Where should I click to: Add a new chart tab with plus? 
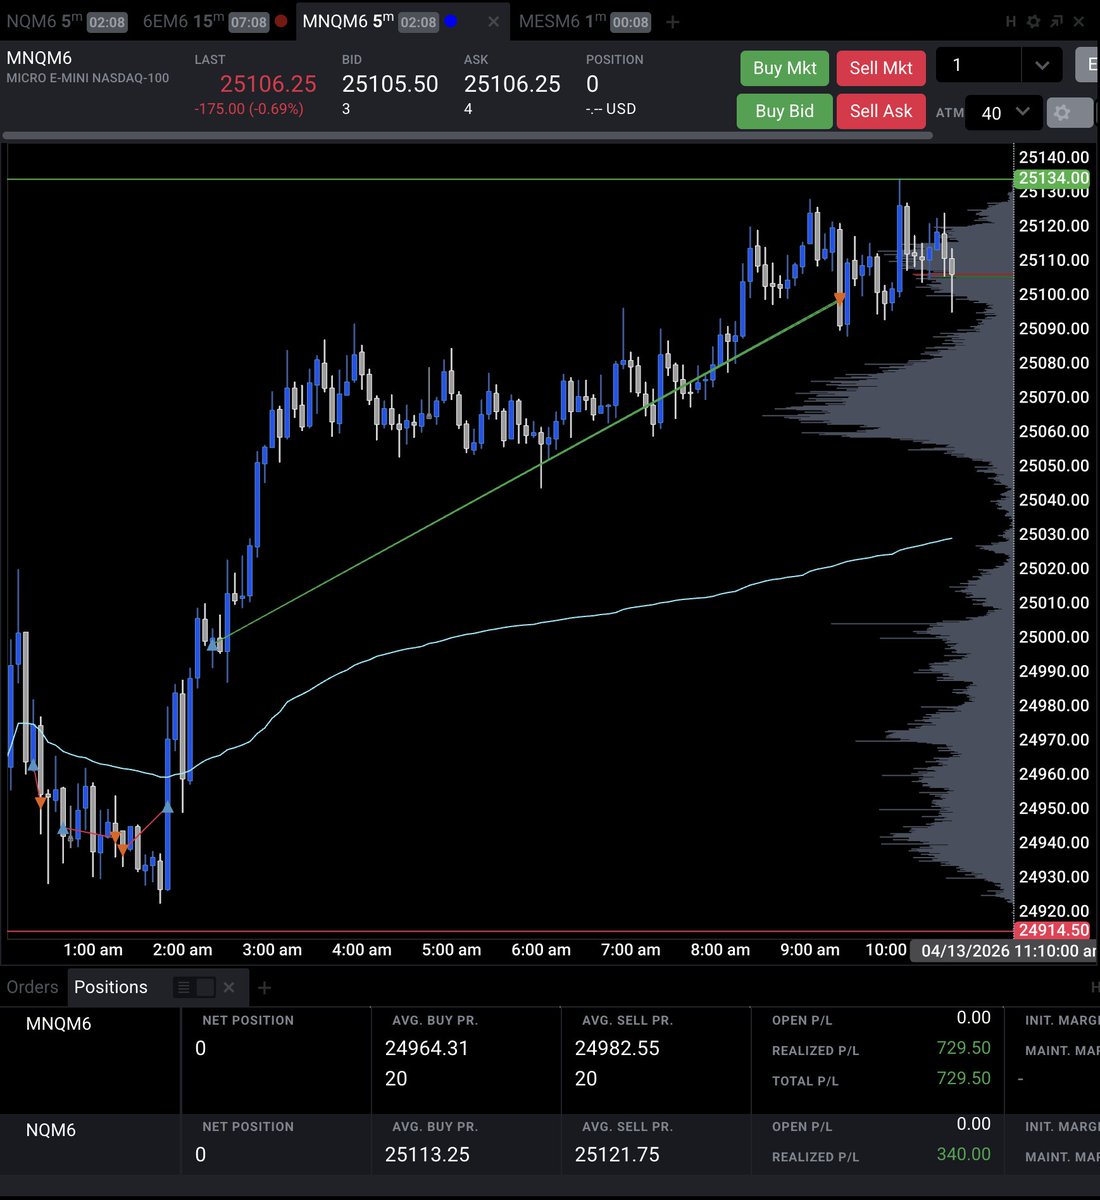(x=673, y=21)
